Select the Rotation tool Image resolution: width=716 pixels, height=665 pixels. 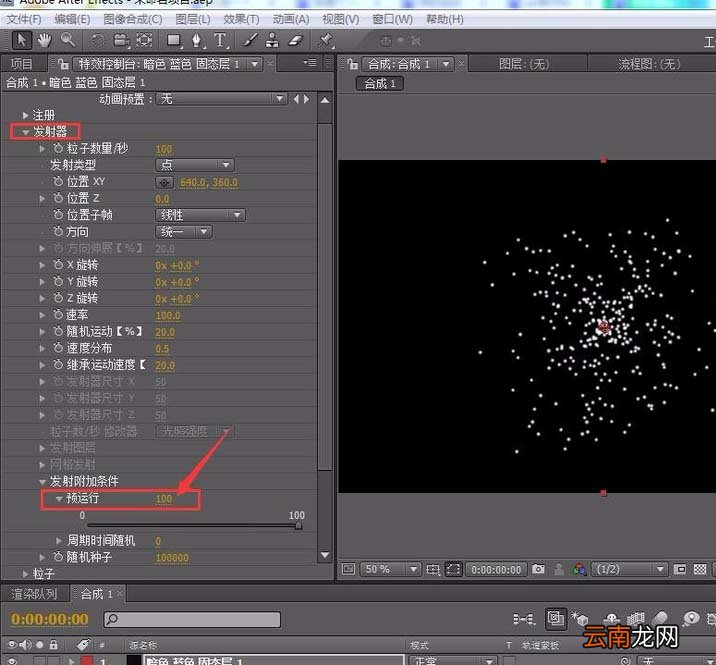click(x=97, y=41)
